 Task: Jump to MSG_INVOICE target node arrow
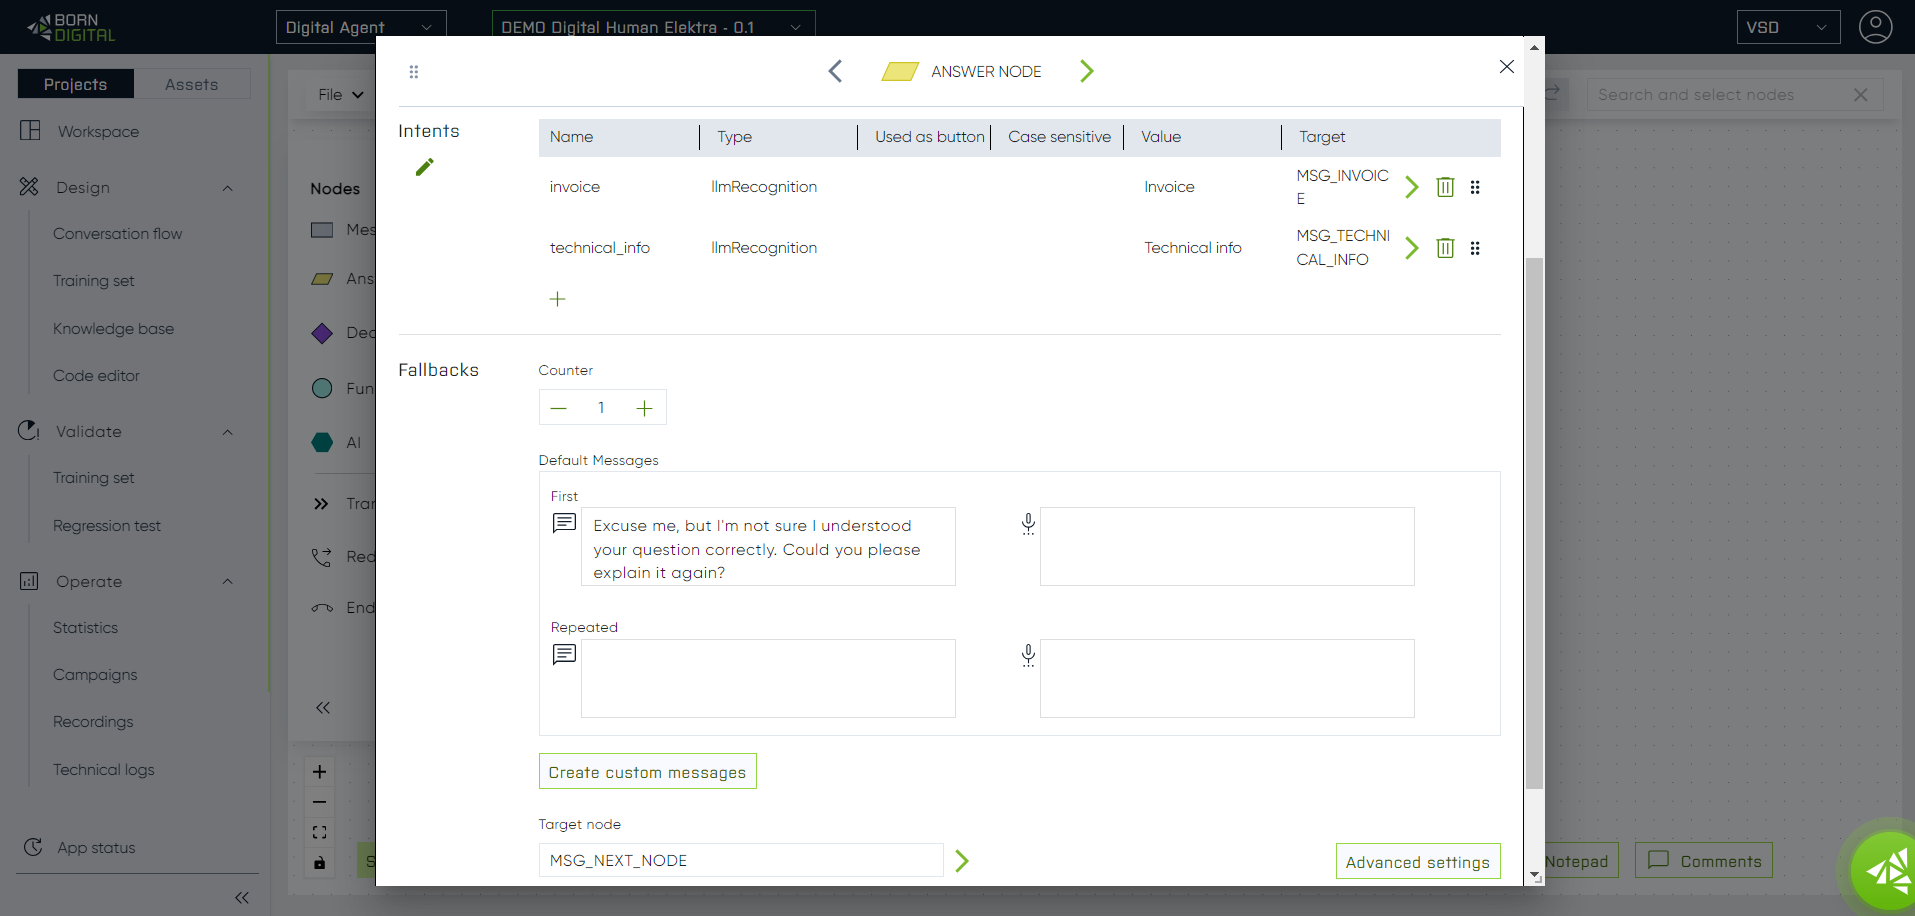point(1412,187)
